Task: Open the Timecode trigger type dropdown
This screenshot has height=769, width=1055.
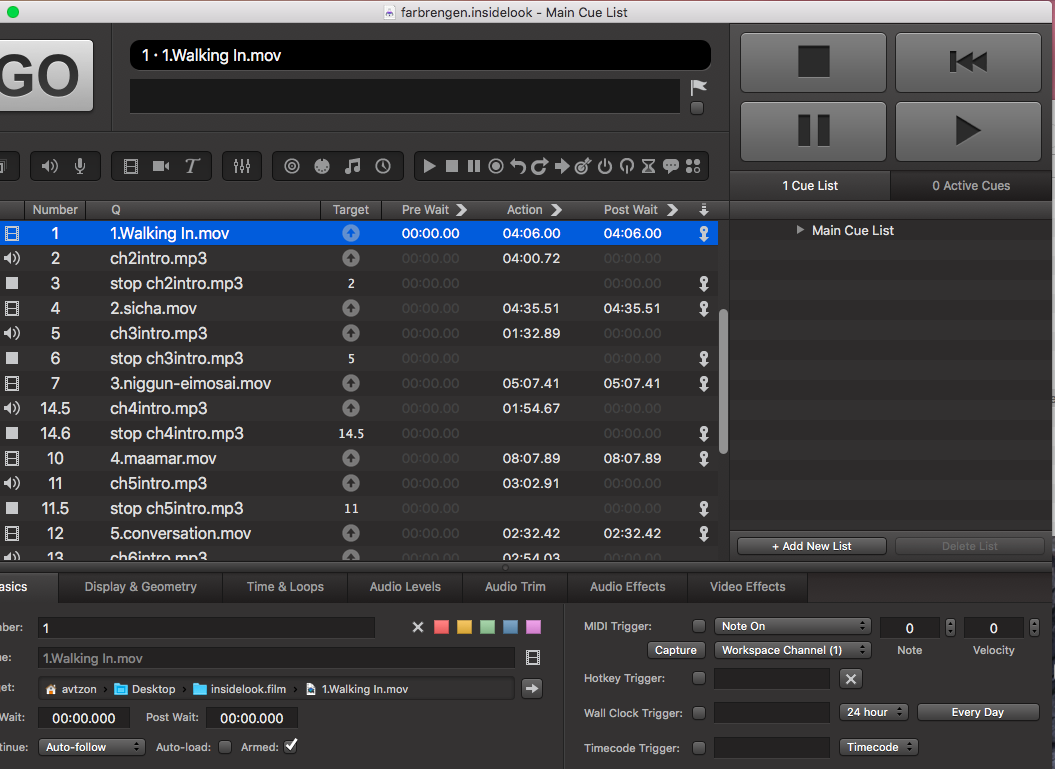Action: coord(879,747)
